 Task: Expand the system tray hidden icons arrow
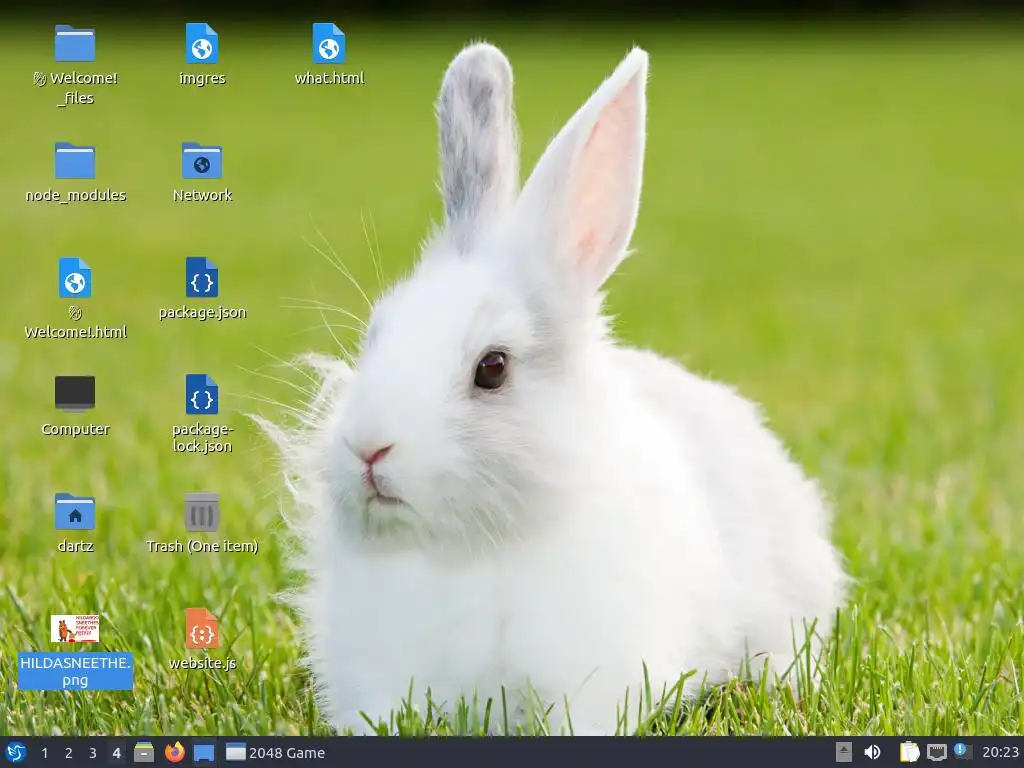click(844, 752)
